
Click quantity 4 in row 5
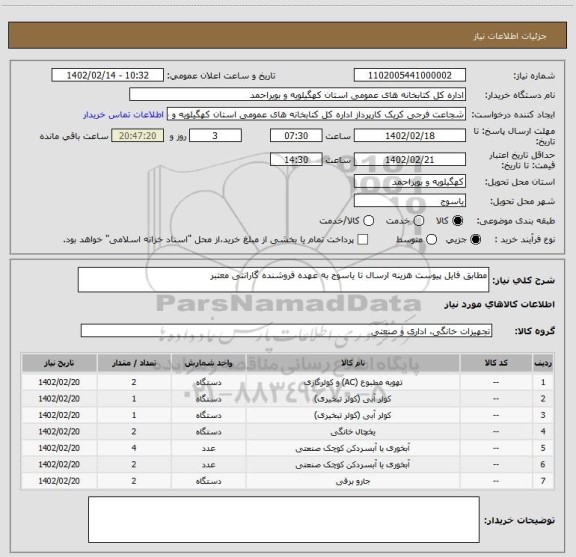click(x=134, y=448)
